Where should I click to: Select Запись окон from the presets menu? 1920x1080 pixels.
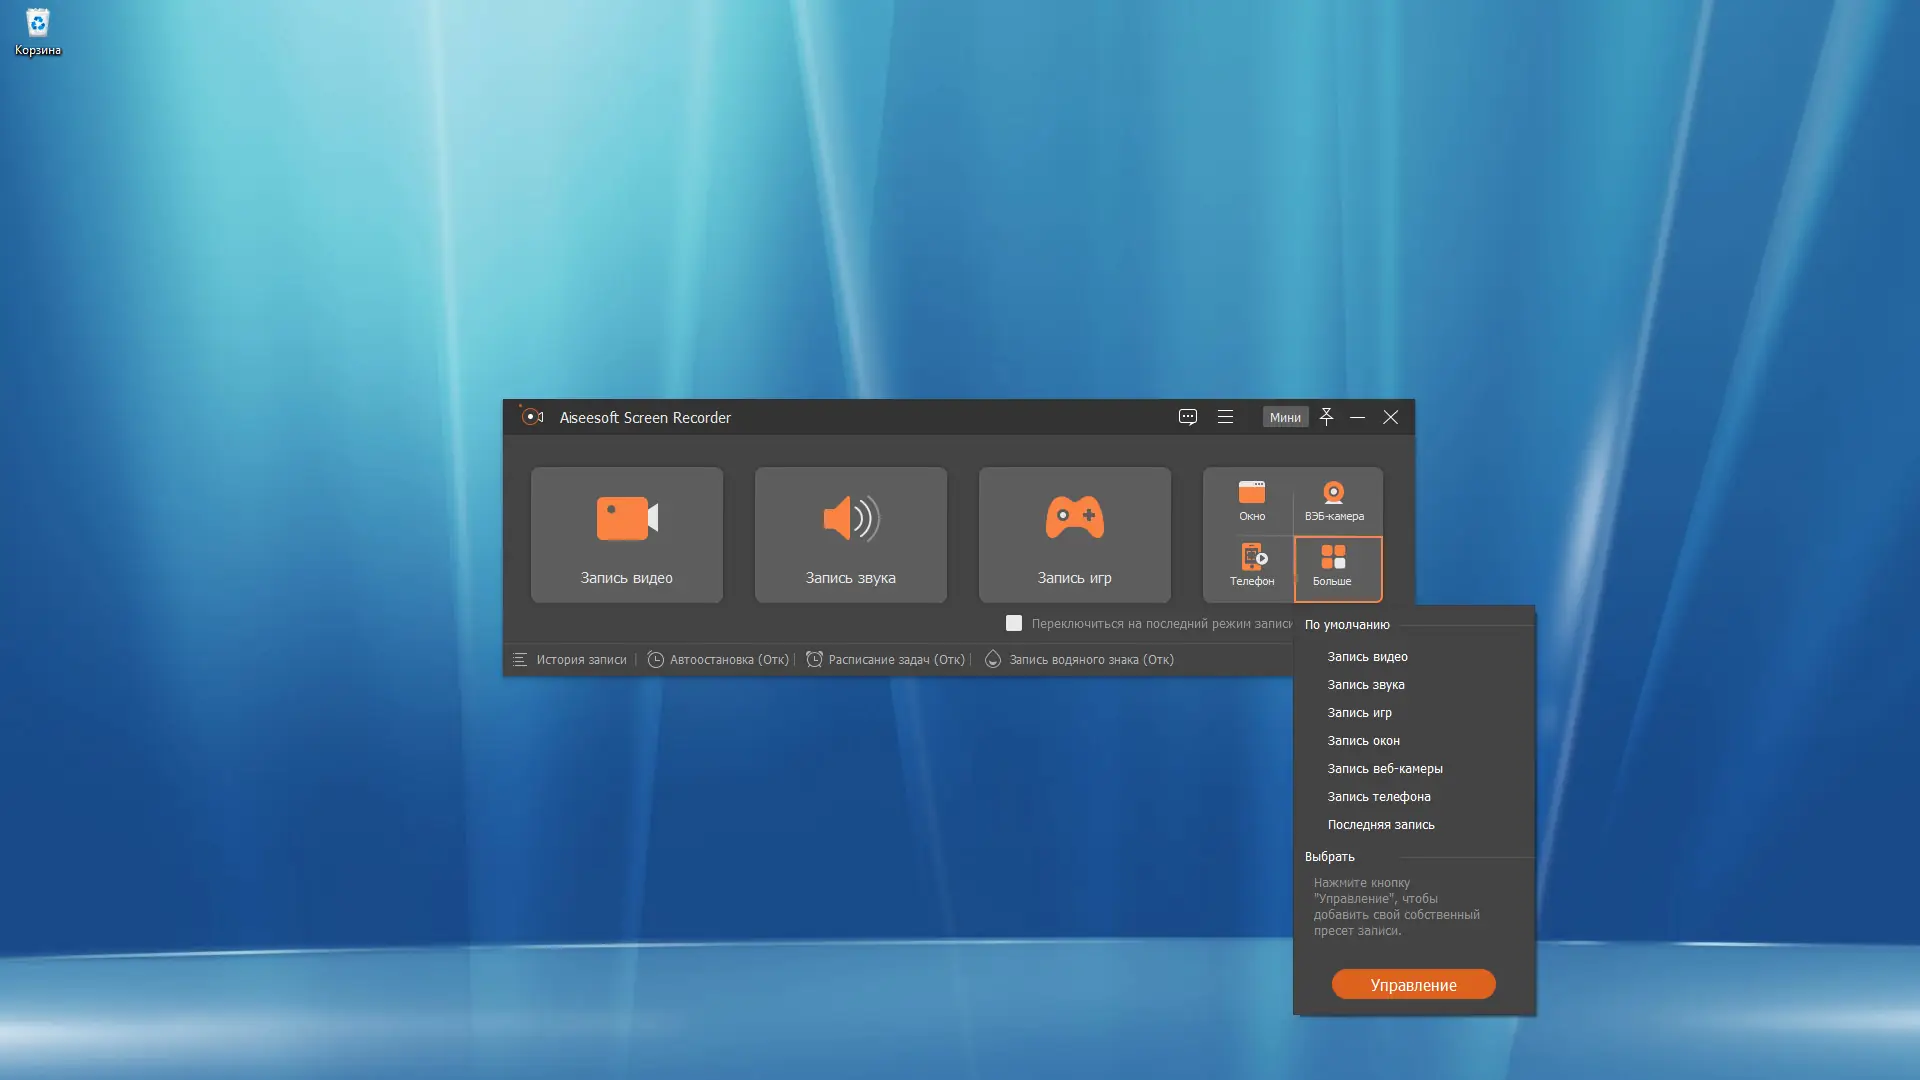coord(1362,740)
